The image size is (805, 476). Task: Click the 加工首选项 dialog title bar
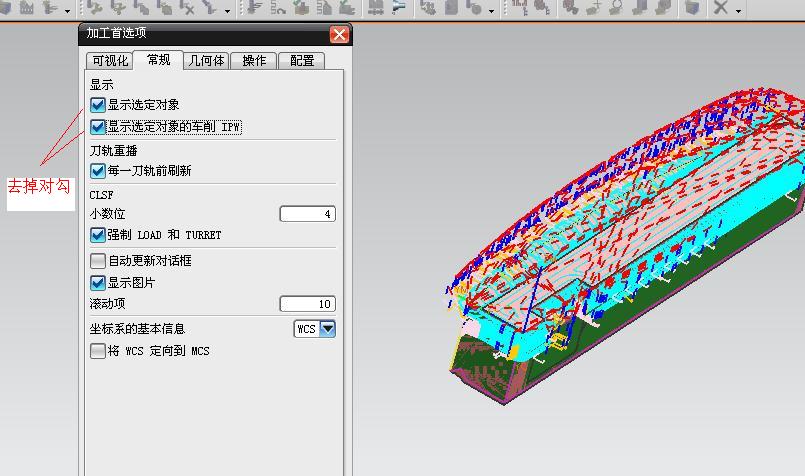tap(216, 34)
